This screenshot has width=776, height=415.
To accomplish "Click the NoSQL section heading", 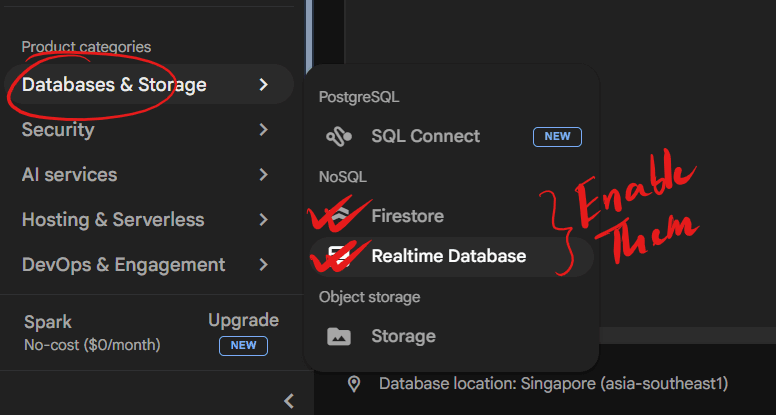I will click(x=343, y=177).
